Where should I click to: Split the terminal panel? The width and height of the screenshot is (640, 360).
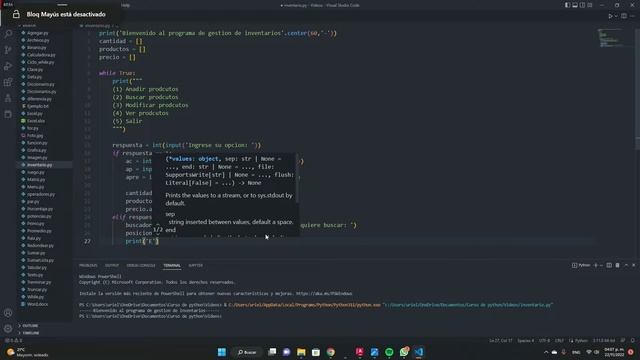pos(609,265)
